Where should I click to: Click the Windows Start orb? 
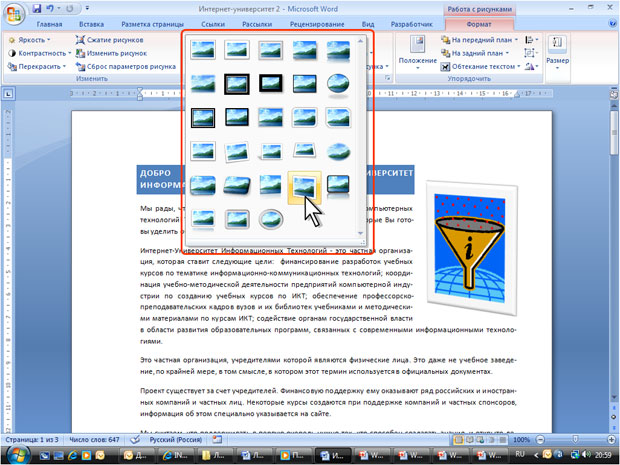(x=16, y=455)
